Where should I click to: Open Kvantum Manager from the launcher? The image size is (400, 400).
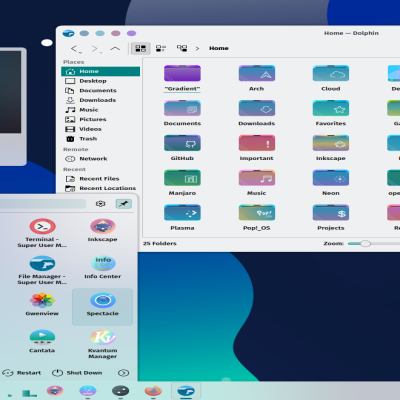(x=103, y=344)
